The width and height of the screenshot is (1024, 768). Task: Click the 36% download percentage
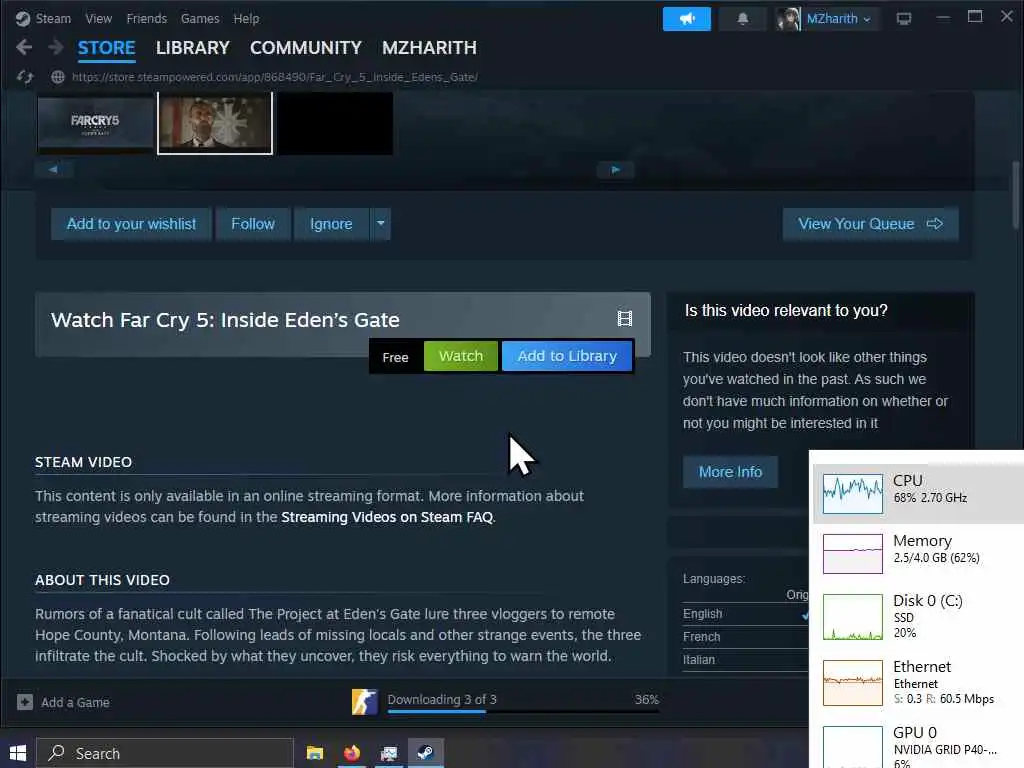(x=647, y=699)
